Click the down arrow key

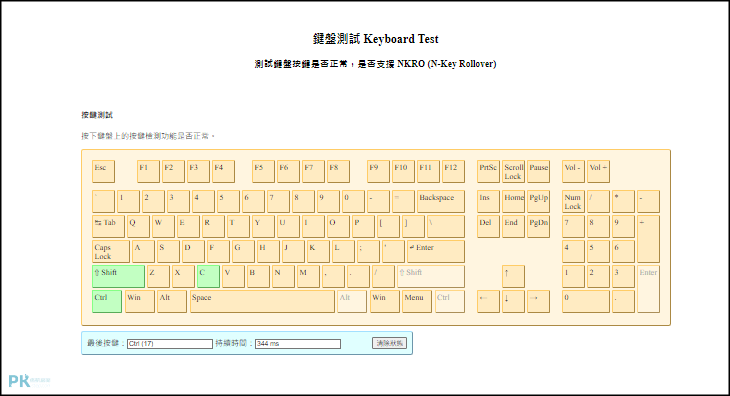(514, 302)
